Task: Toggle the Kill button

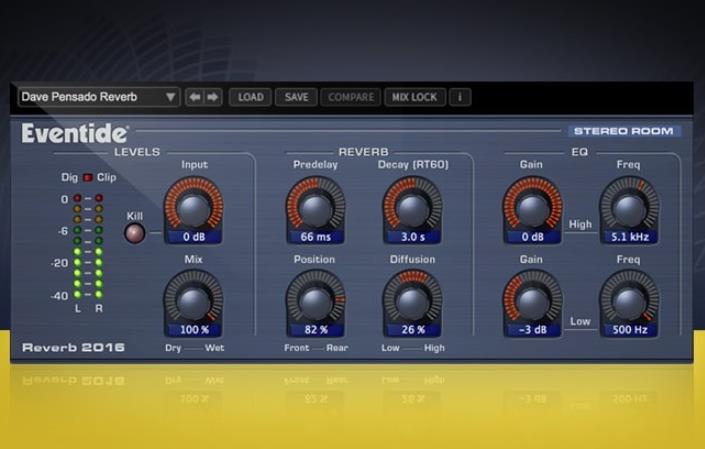Action: (x=134, y=233)
